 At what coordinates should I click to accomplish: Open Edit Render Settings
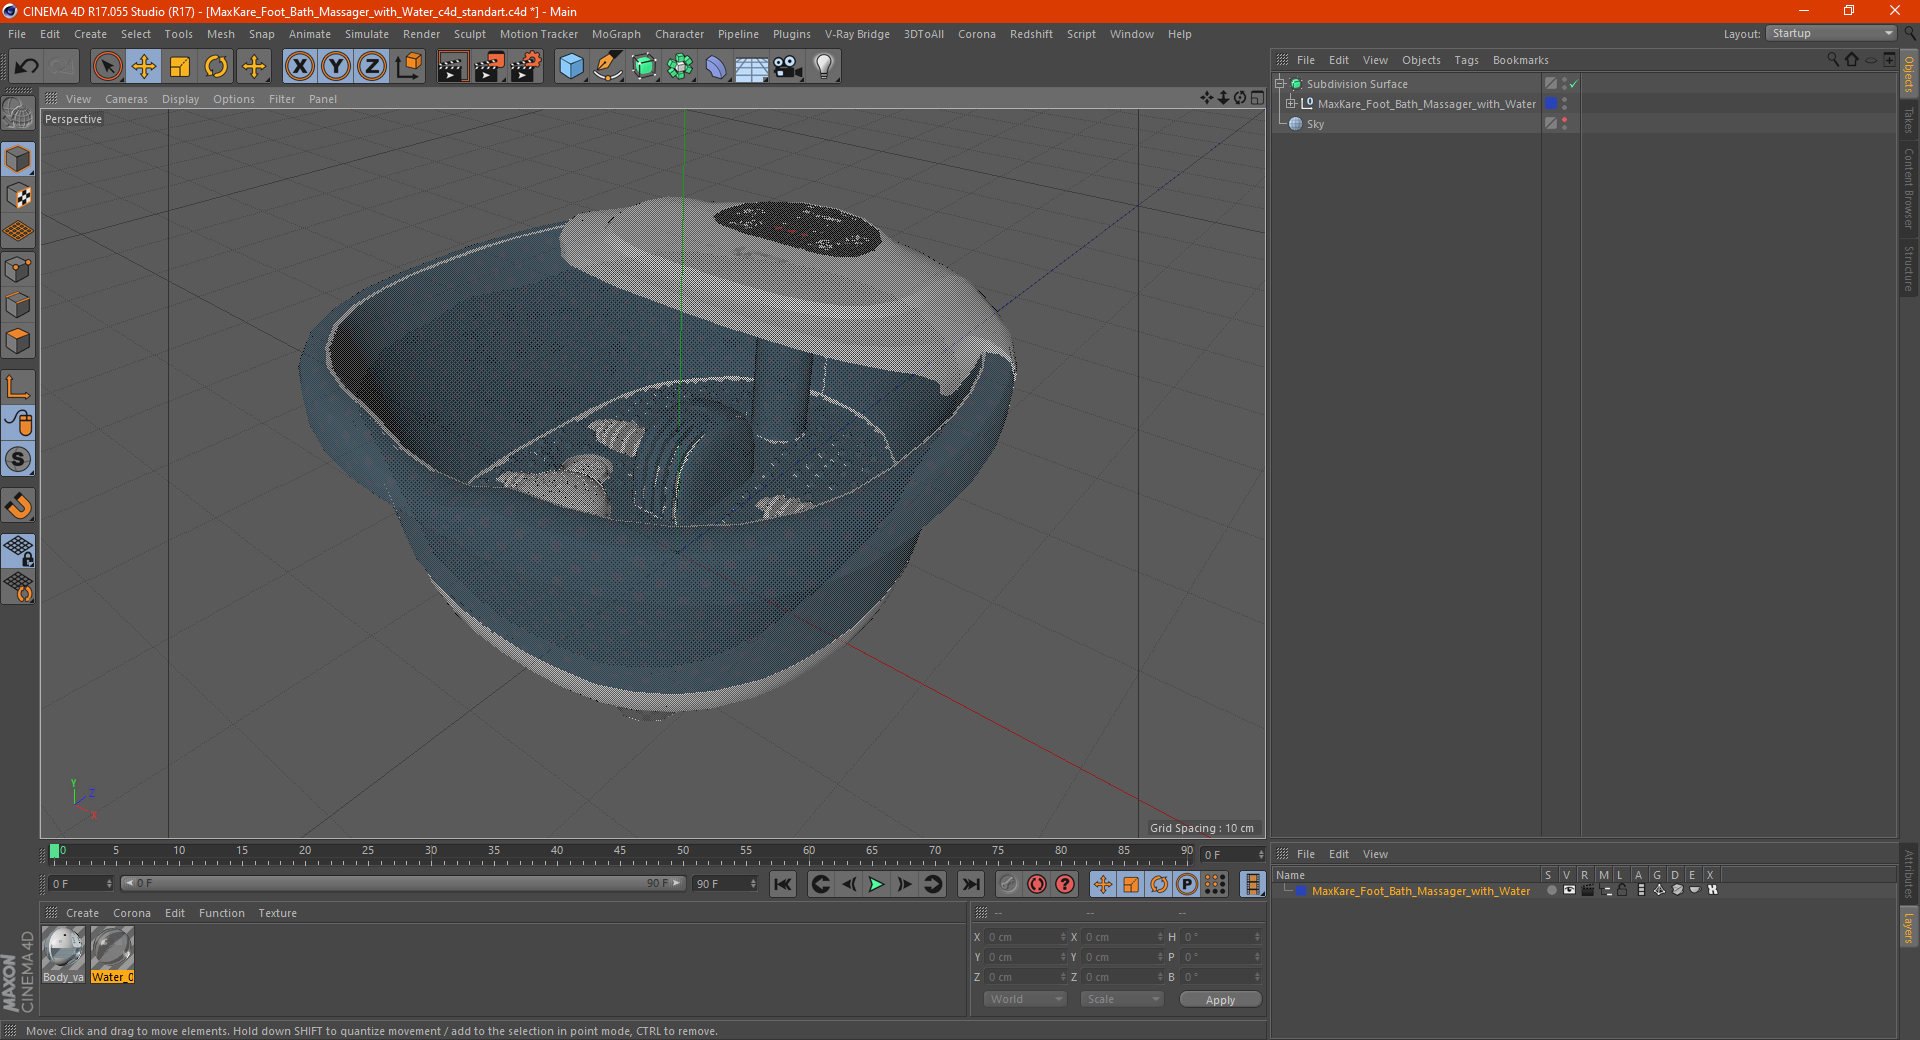(x=526, y=67)
